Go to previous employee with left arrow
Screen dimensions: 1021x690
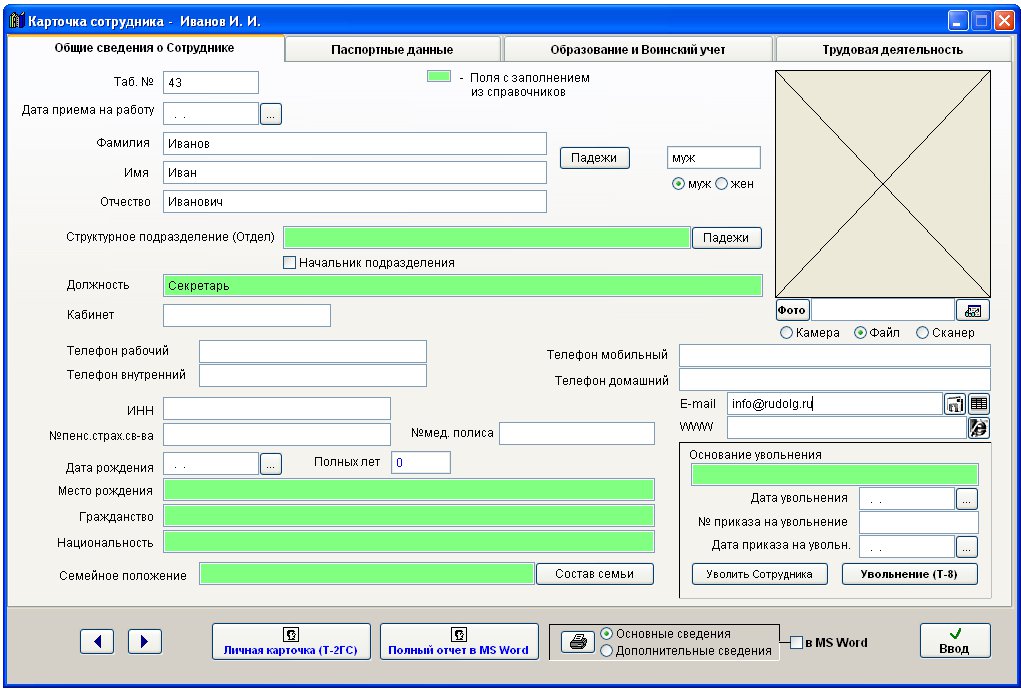(97, 641)
